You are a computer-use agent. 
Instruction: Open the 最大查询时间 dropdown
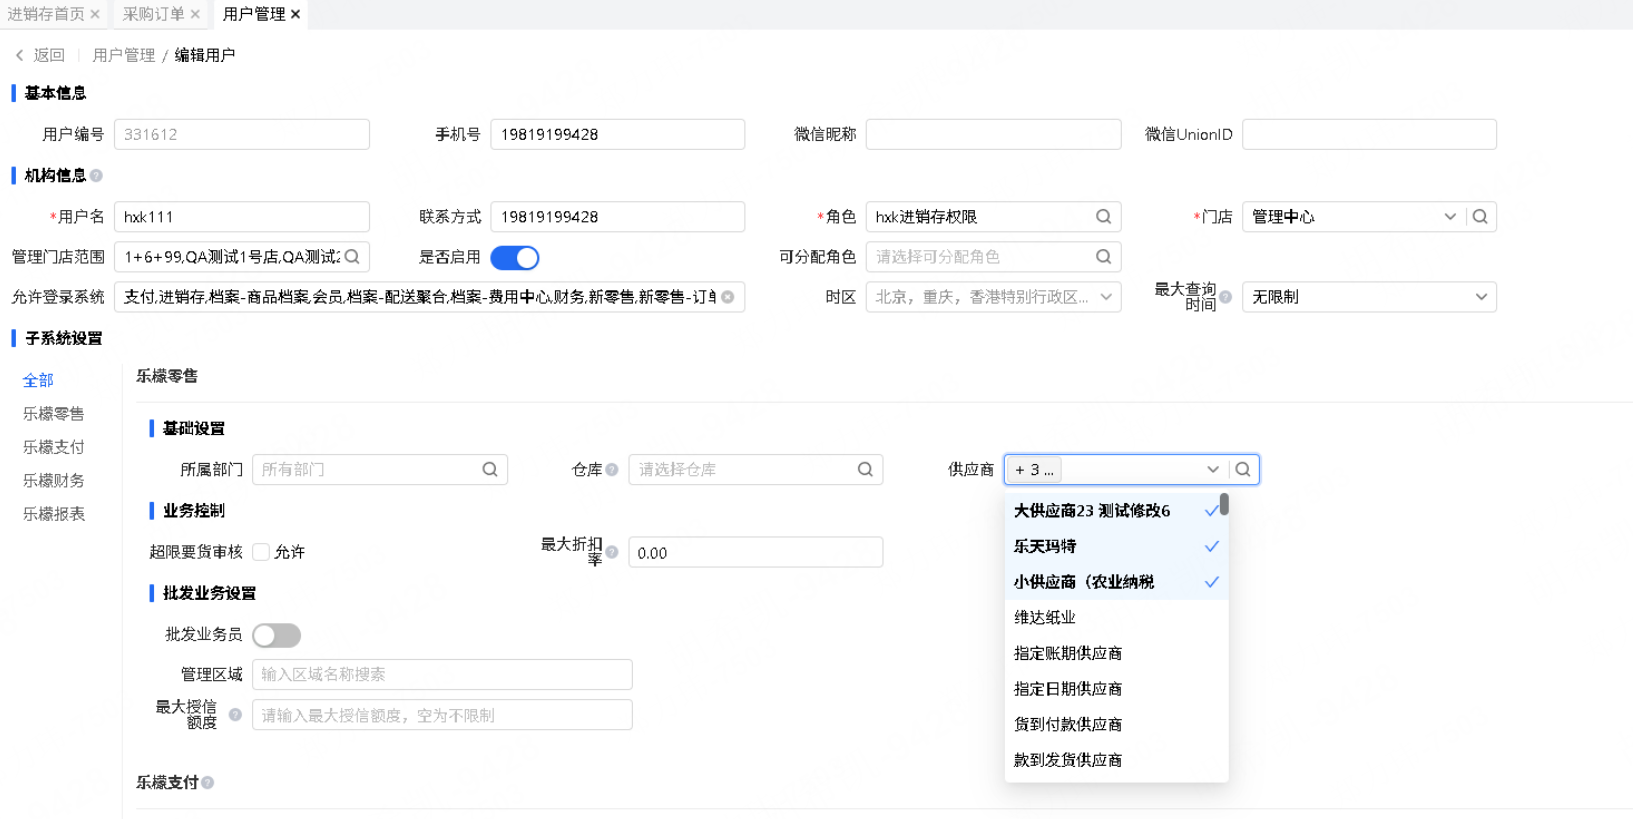click(1368, 297)
